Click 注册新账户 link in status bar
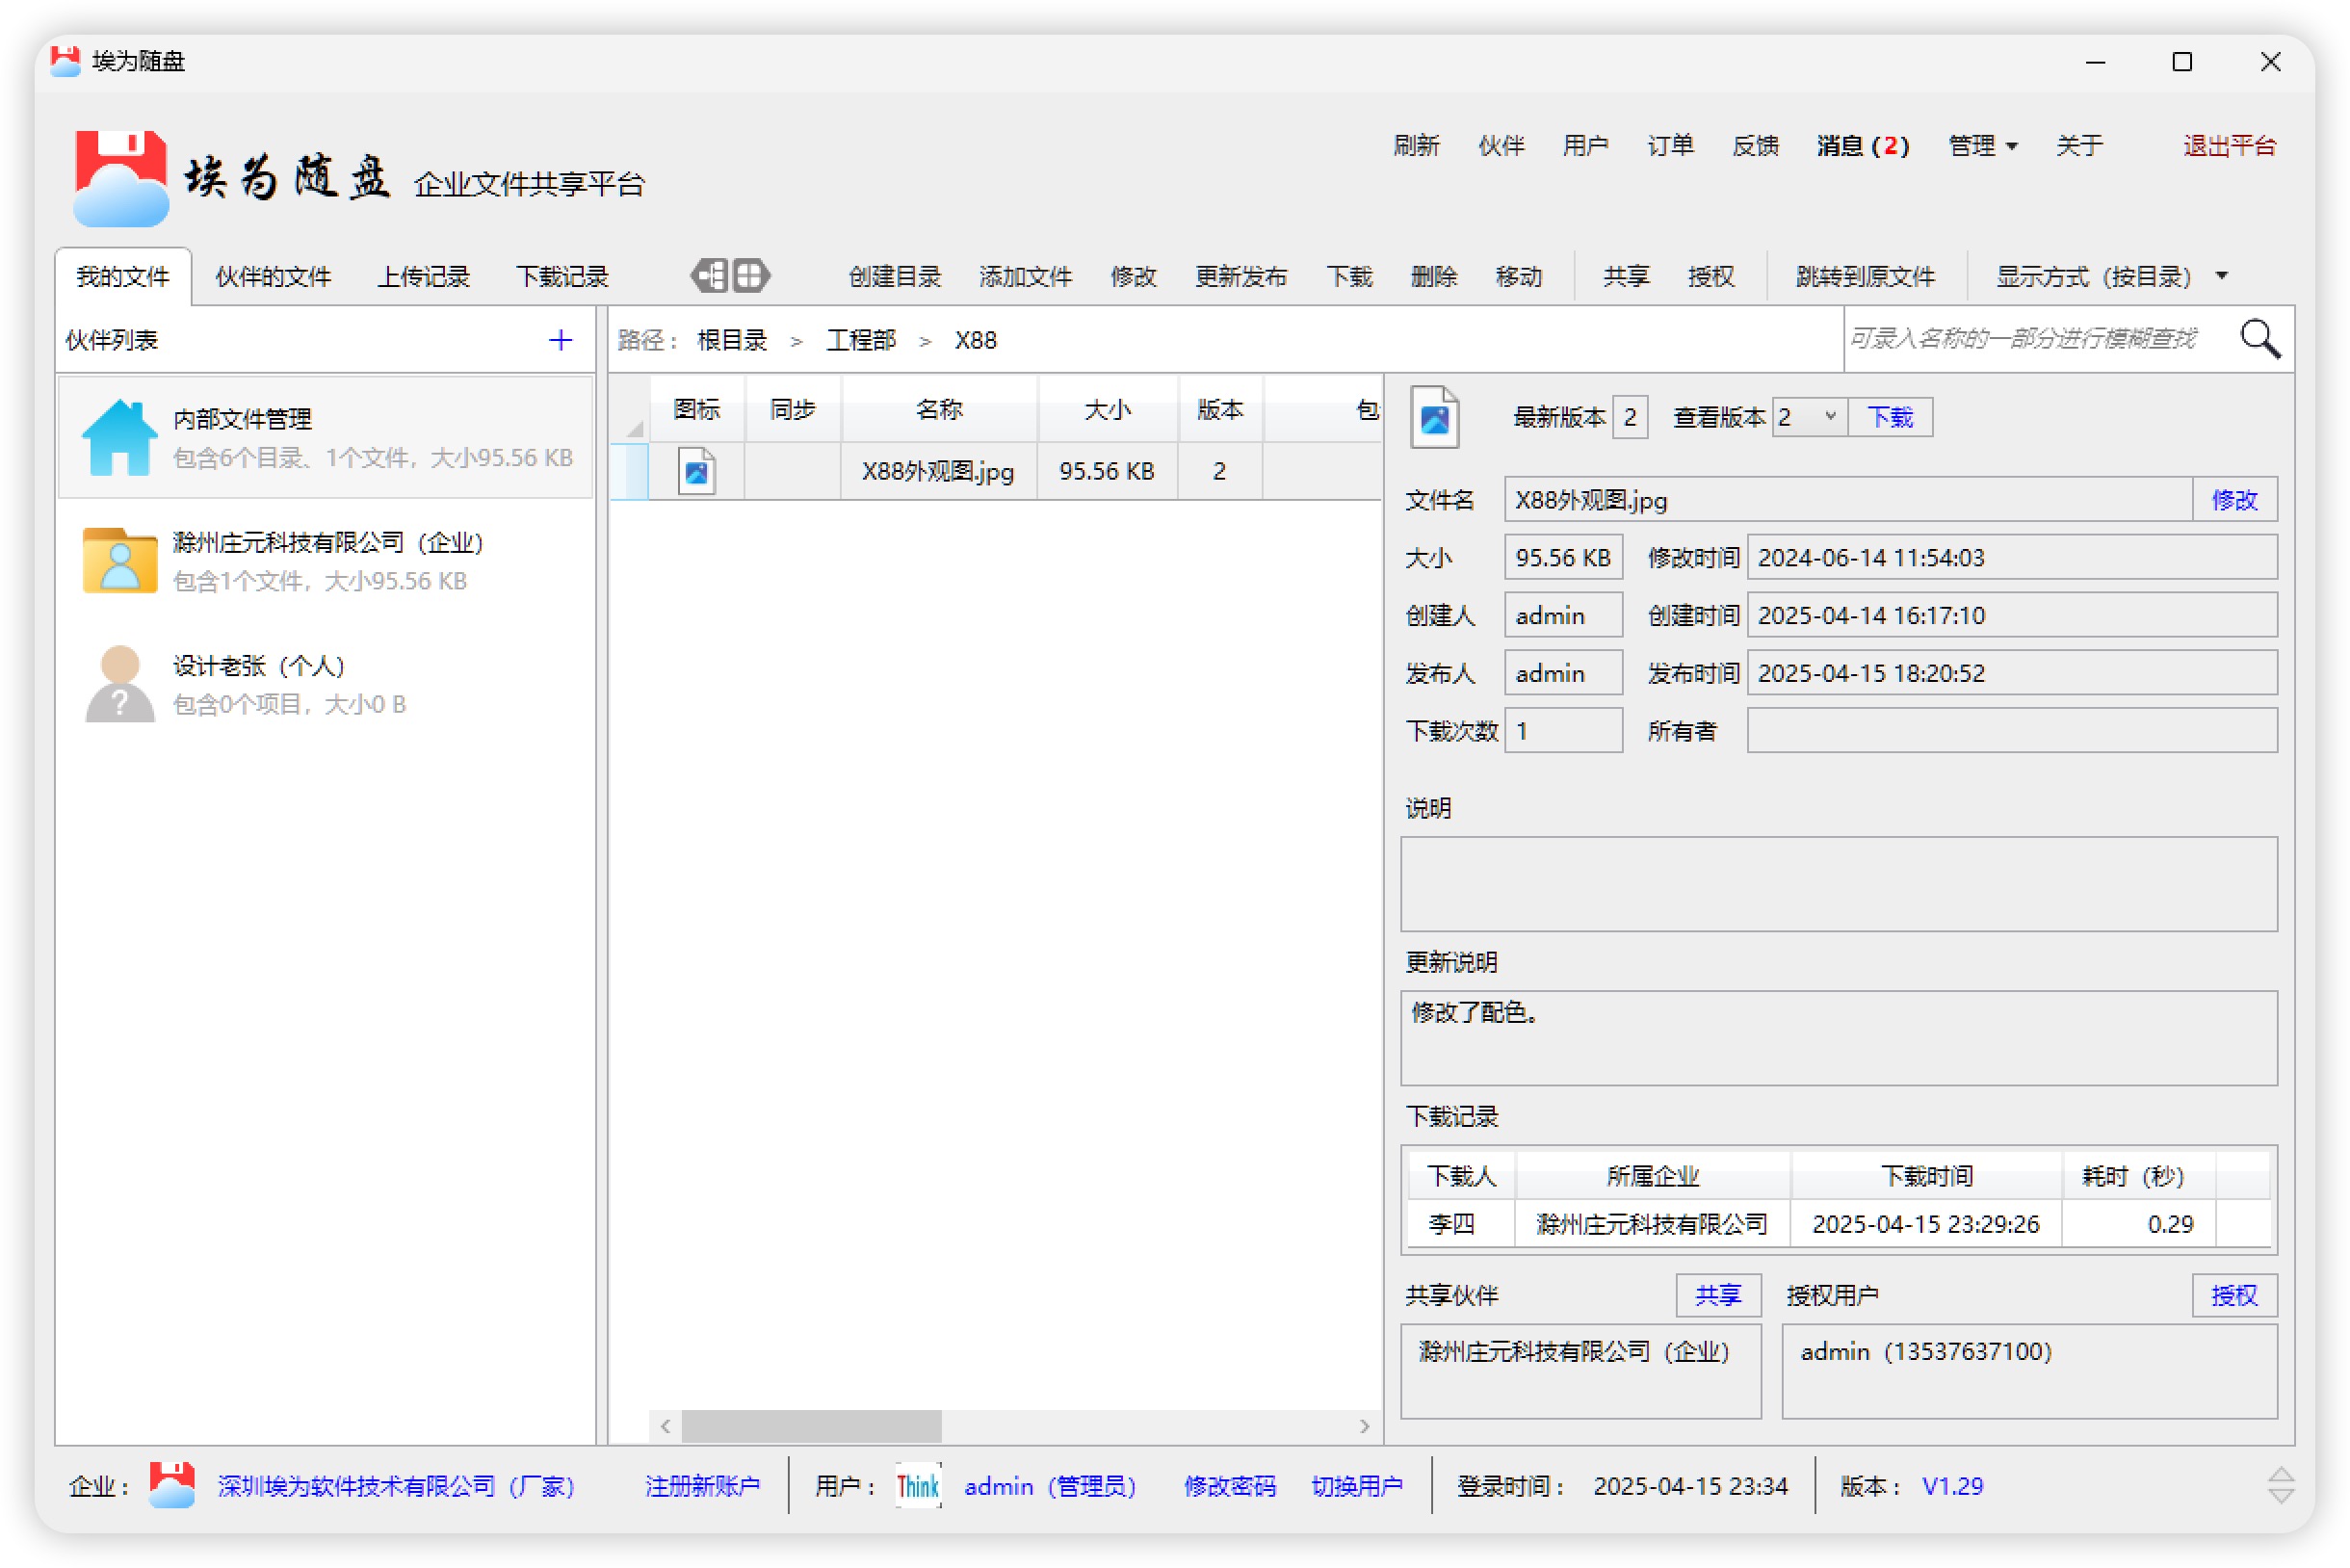Viewport: 2350px width, 1568px height. coord(702,1485)
